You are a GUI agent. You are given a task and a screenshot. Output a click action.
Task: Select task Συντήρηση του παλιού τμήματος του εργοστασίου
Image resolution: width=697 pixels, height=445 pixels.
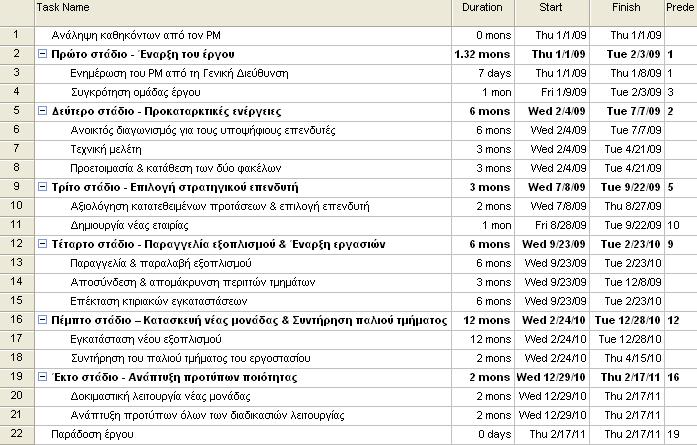190,358
